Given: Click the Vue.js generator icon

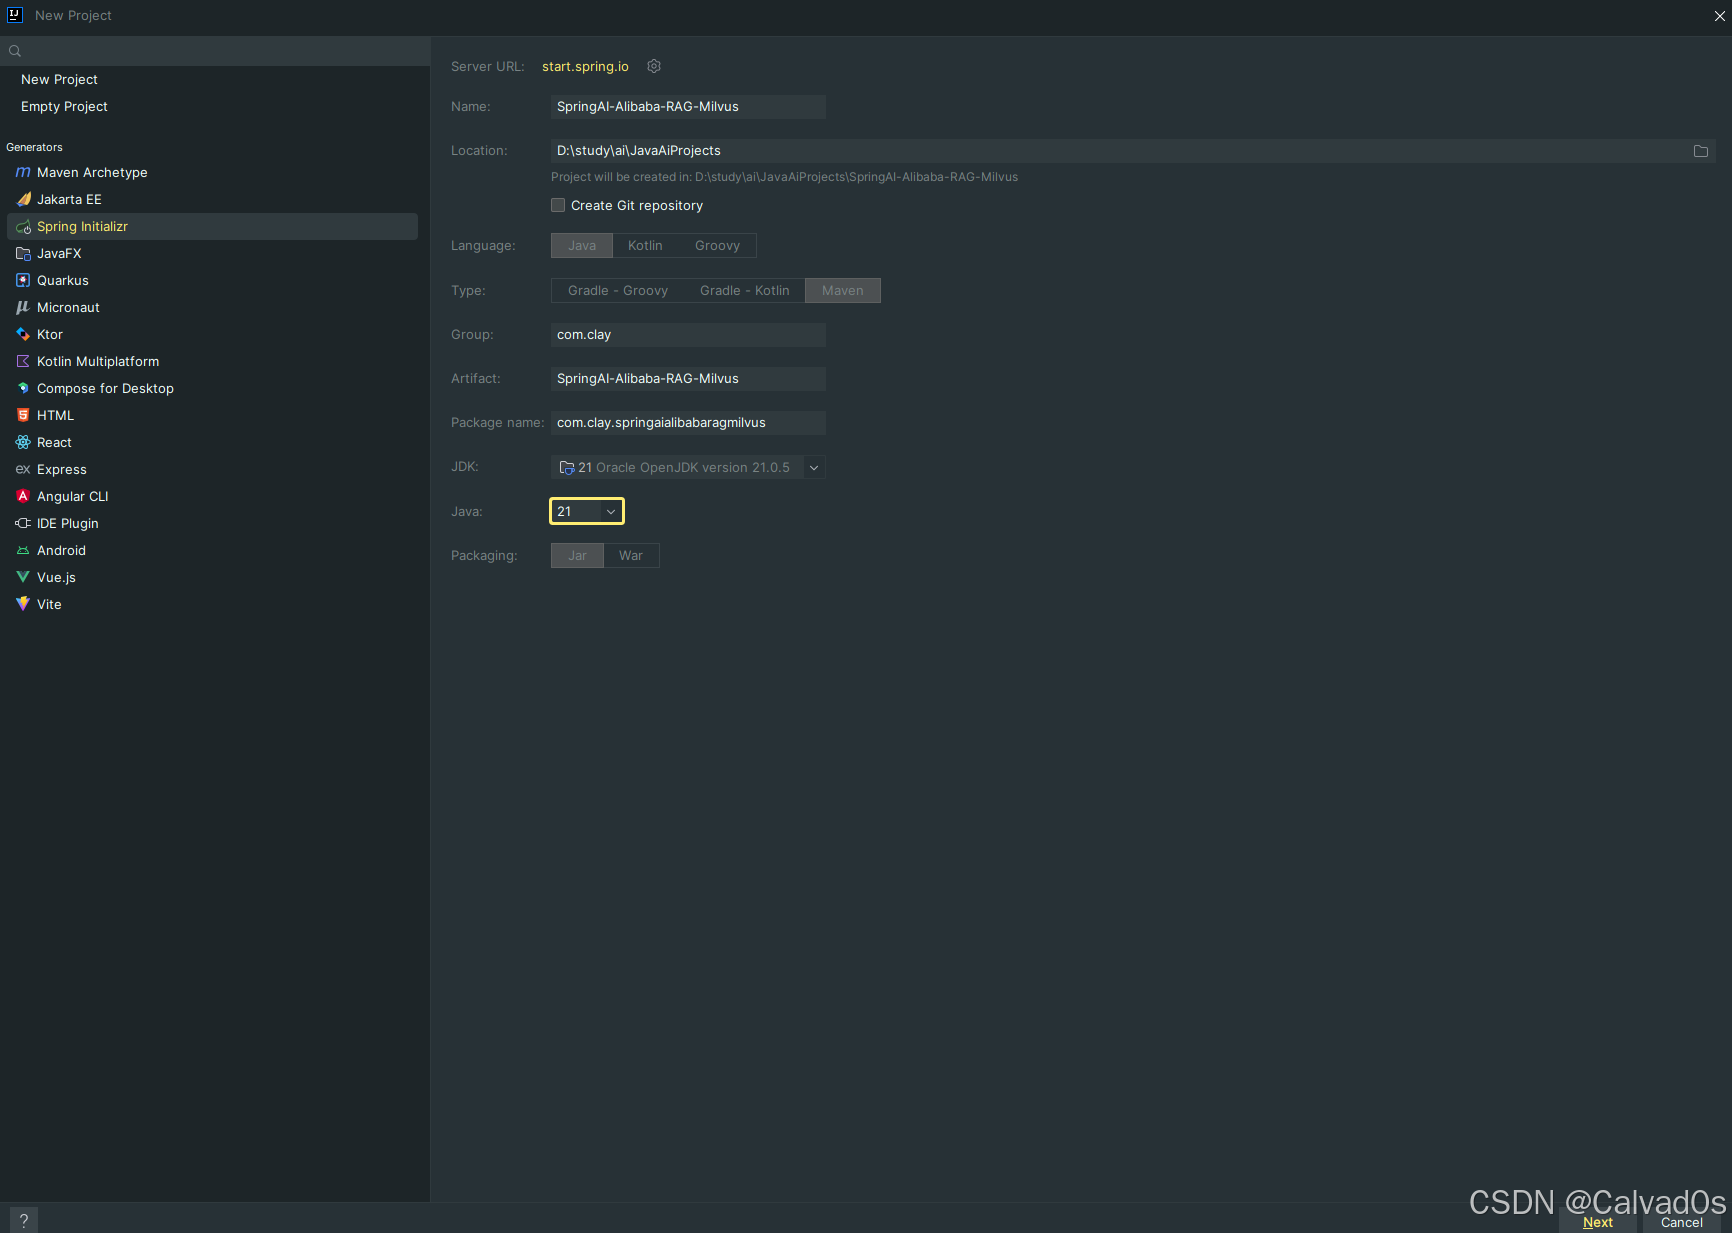Looking at the screenshot, I should [x=23, y=577].
